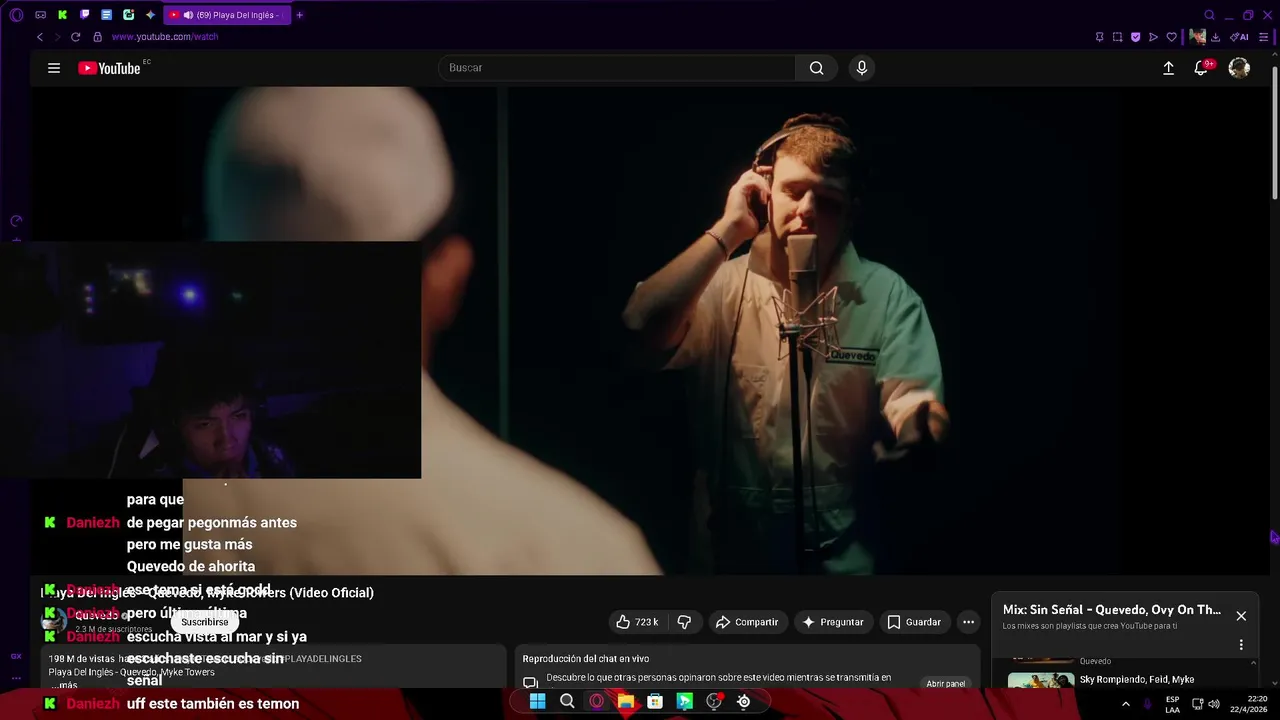Image resolution: width=1280 pixels, height=720 pixels.
Task: Click the www.youtube.com/watch address bar
Action: [165, 37]
